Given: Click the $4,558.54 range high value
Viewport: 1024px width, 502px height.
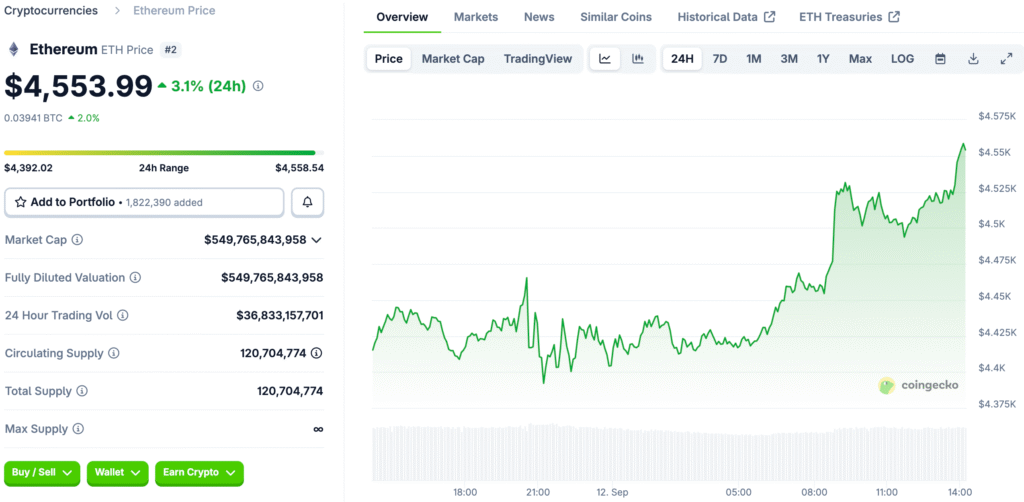Looking at the screenshot, I should click(x=299, y=168).
